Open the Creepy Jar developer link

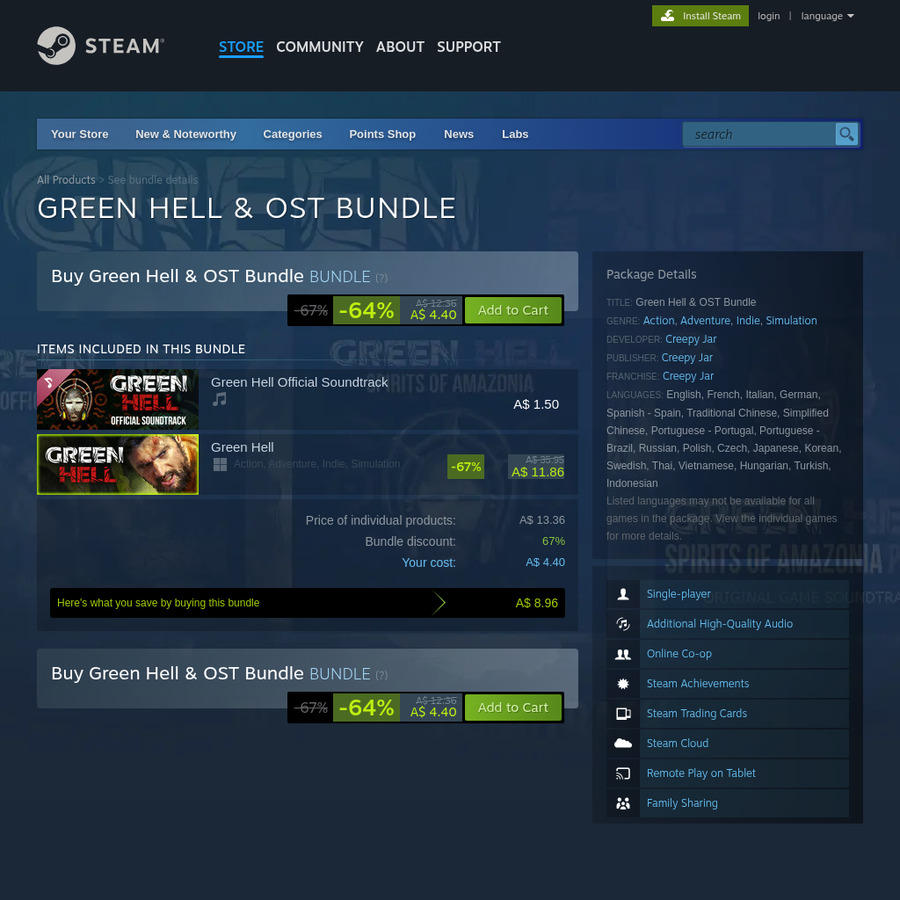click(690, 339)
